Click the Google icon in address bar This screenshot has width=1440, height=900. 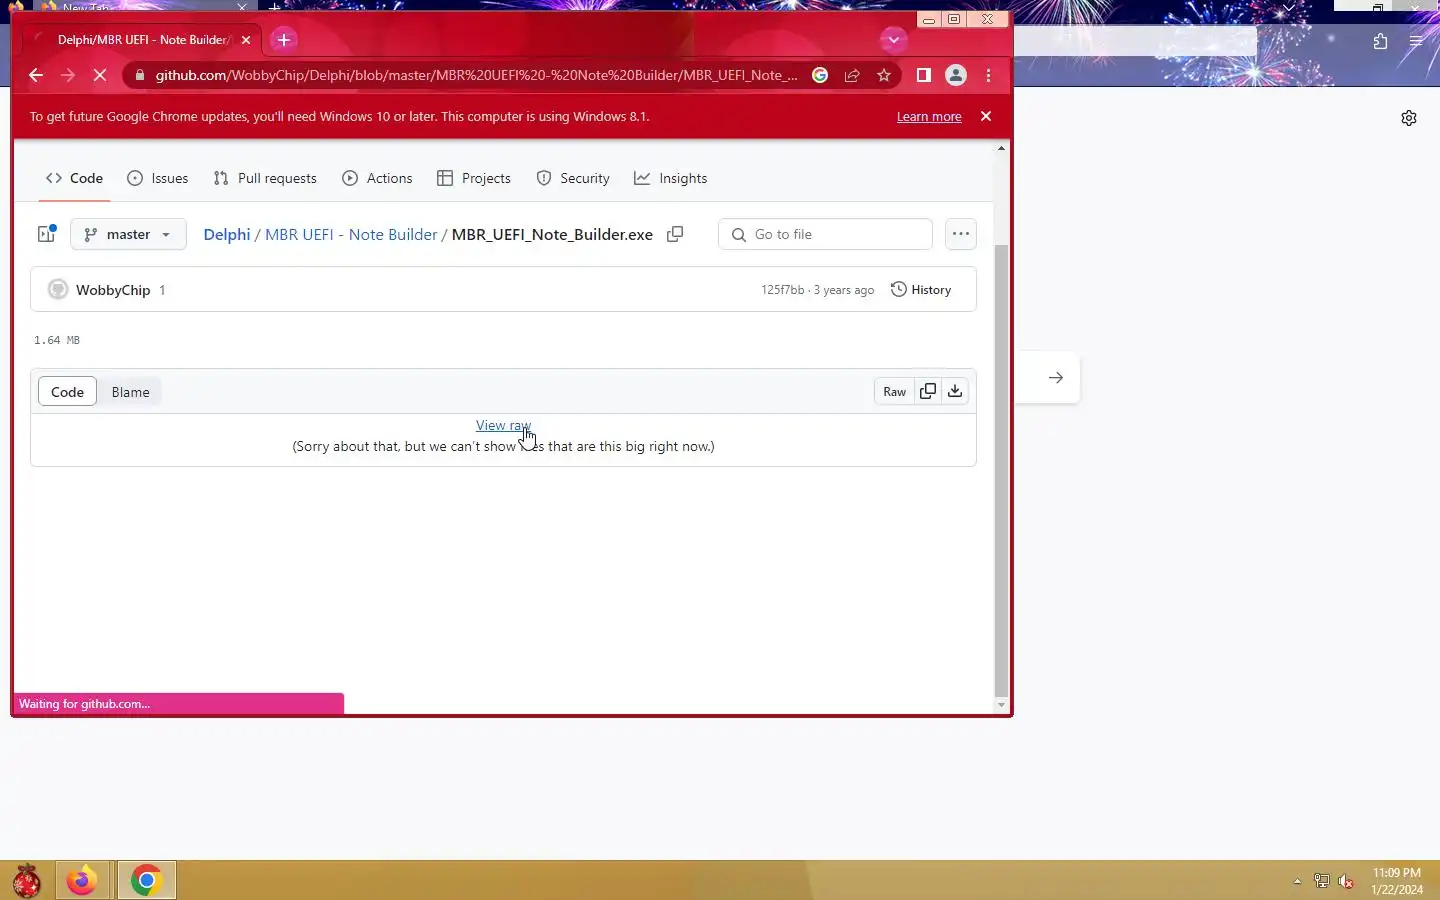tap(820, 75)
